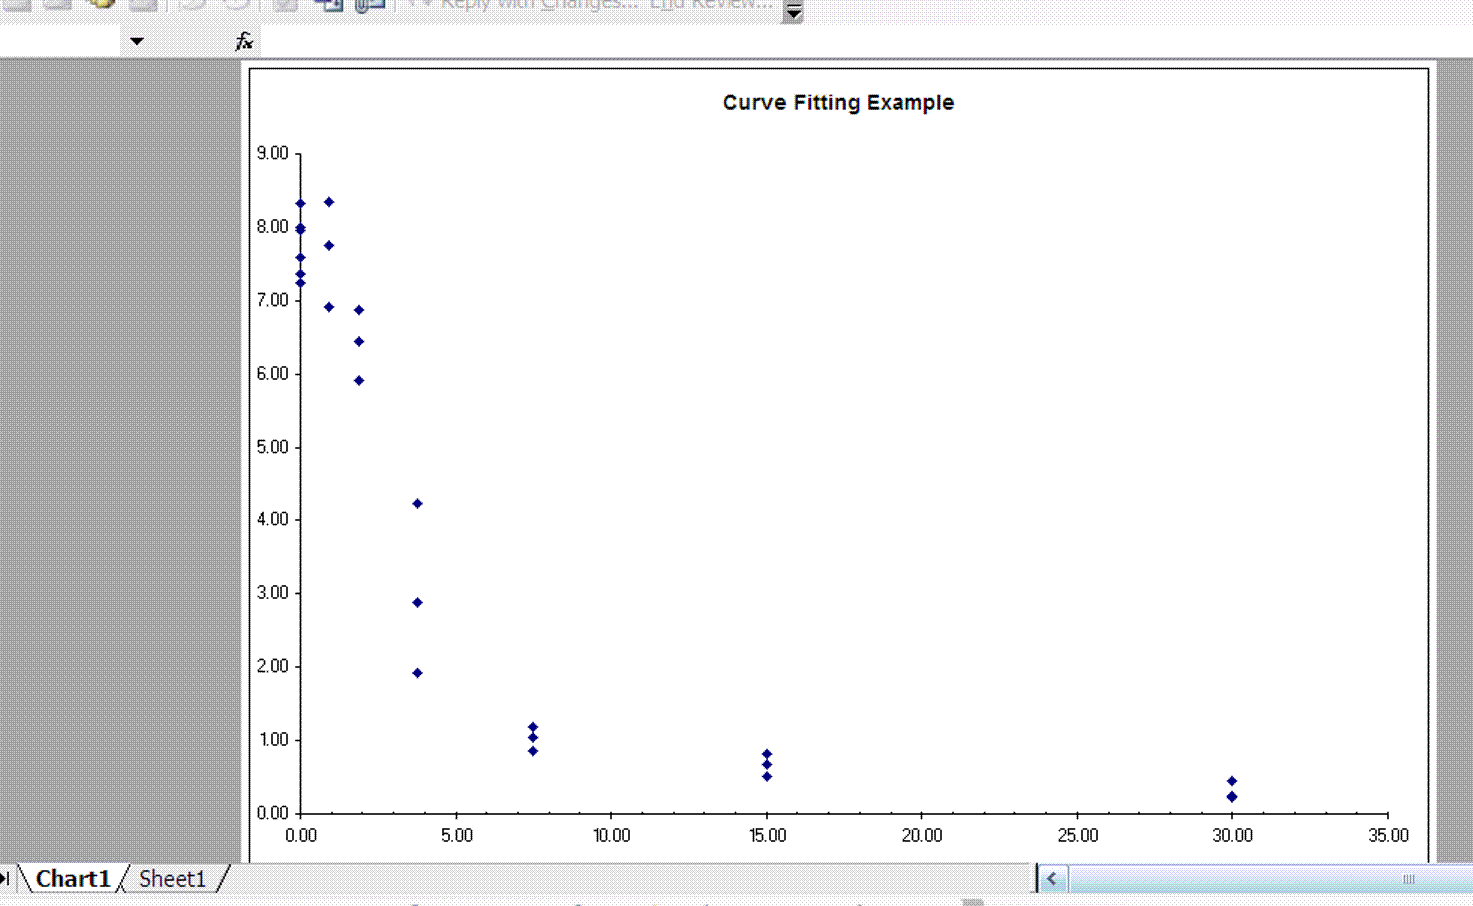The height and width of the screenshot is (906, 1473).
Task: Expand the Reviewing toolbar options arrow
Action: pyautogui.click(x=793, y=11)
